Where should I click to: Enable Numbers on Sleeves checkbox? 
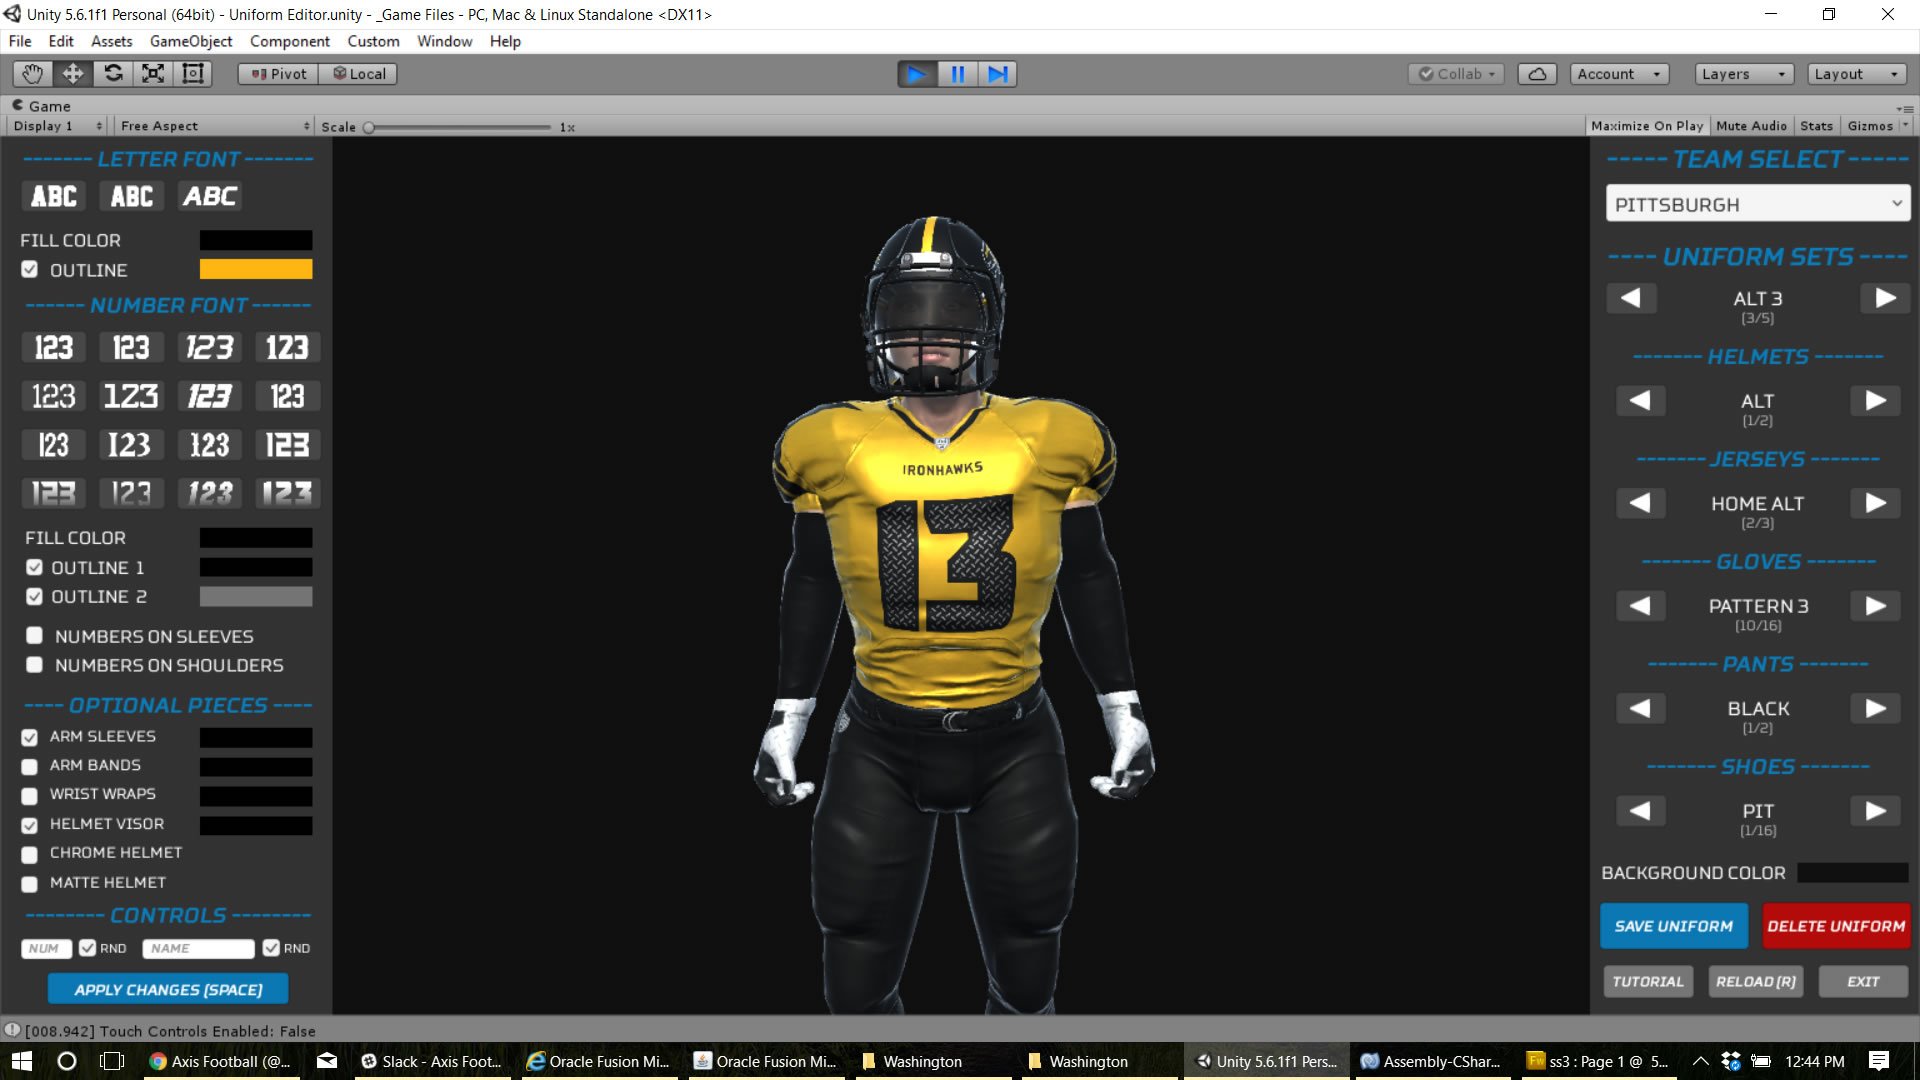point(35,636)
